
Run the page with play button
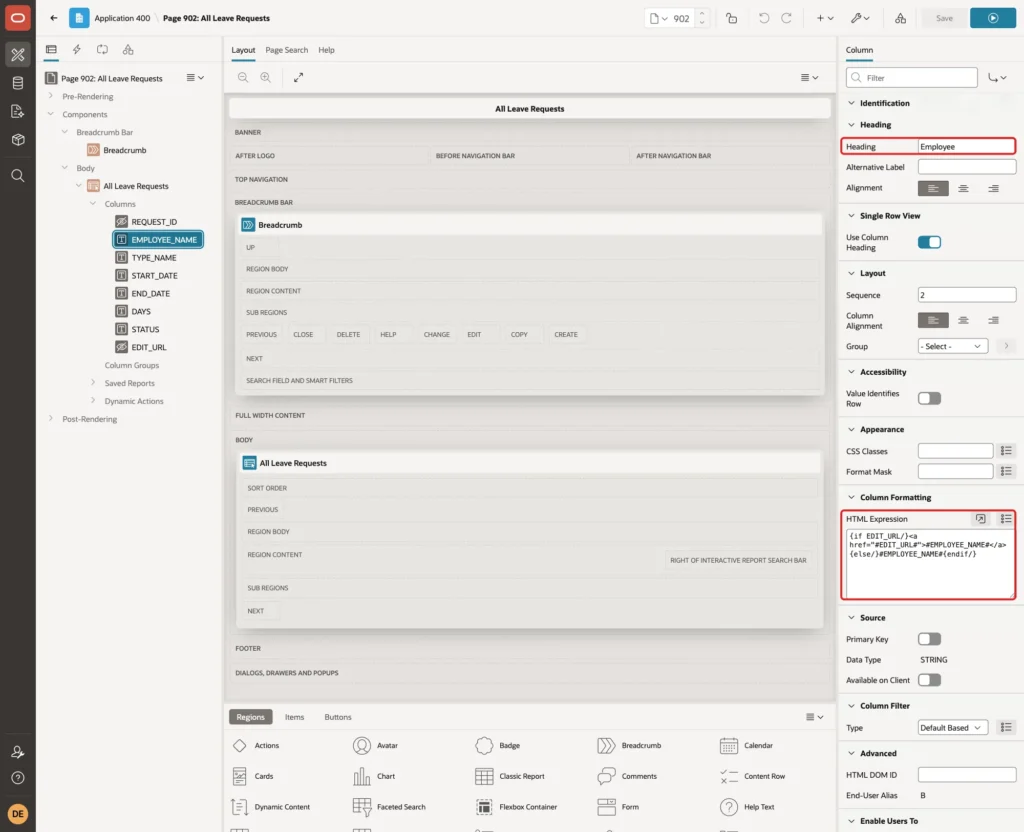click(993, 18)
